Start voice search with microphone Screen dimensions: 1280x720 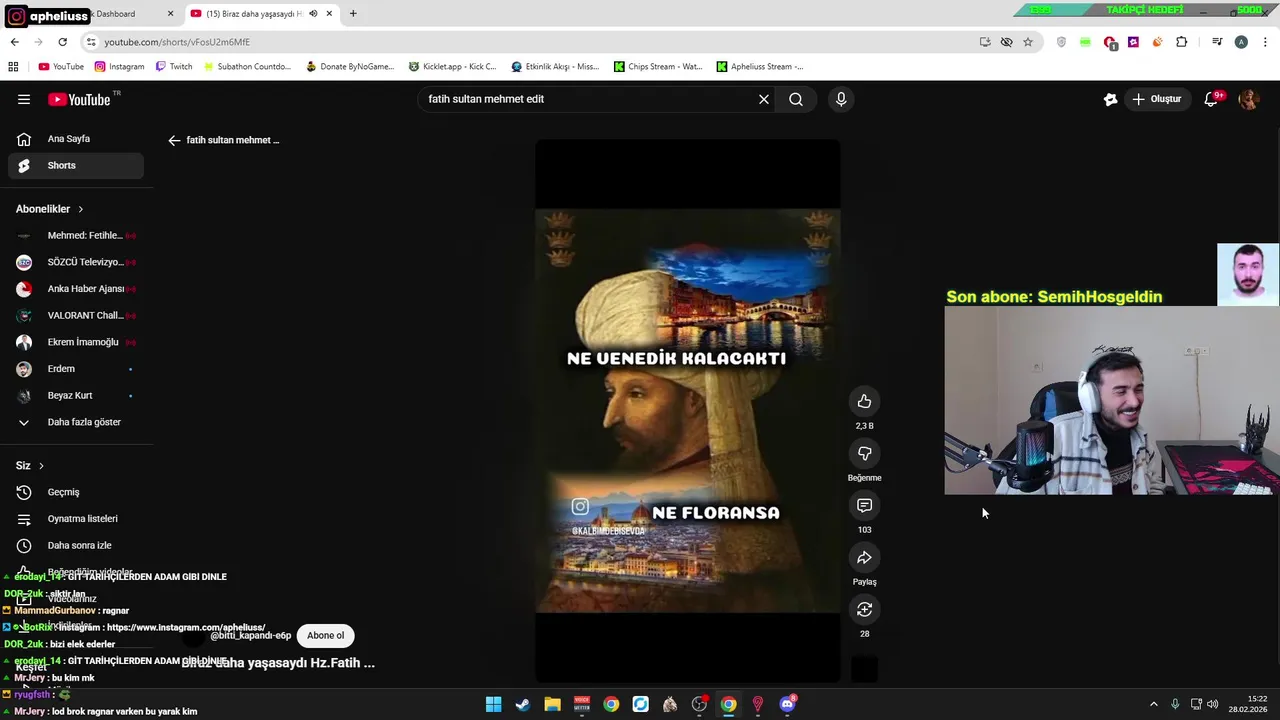coord(841,99)
